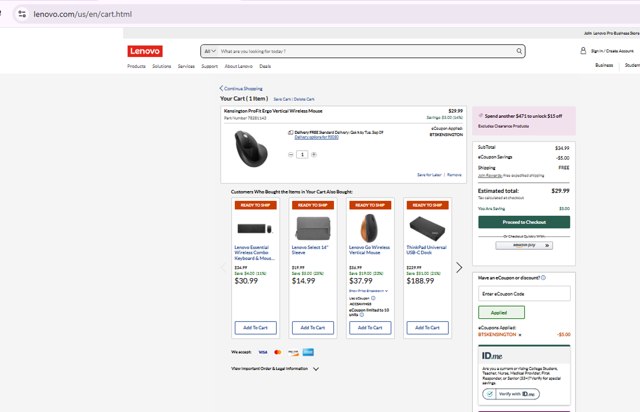Add the $37.99 vertical mouse to cart
640x412 pixels.
click(370, 327)
